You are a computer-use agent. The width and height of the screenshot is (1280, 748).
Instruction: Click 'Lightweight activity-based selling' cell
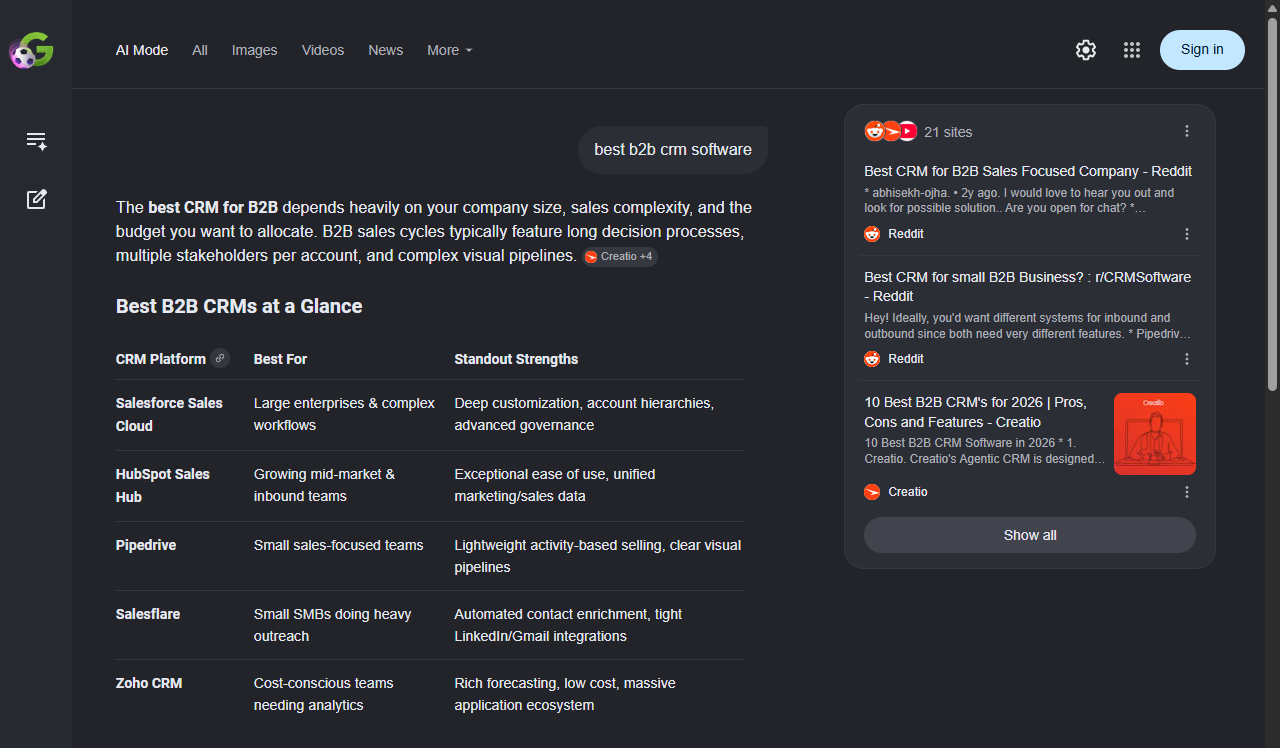click(598, 556)
